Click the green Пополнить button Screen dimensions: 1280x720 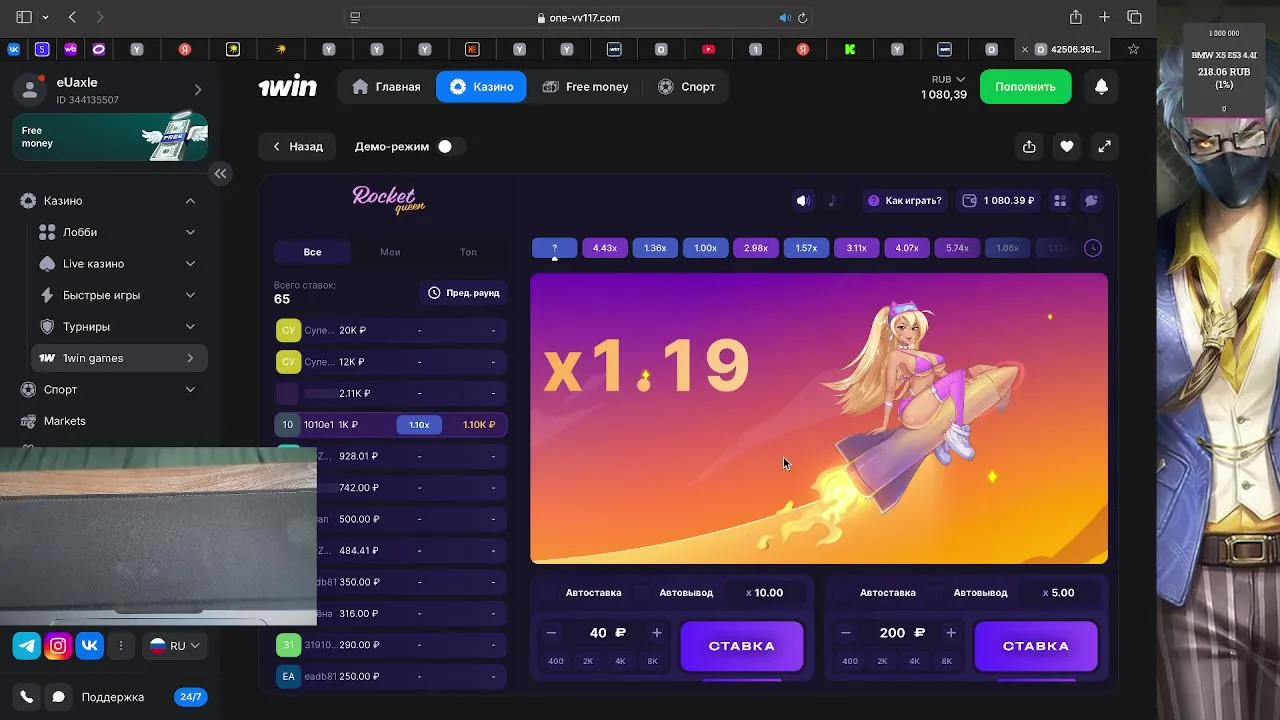coord(1025,87)
